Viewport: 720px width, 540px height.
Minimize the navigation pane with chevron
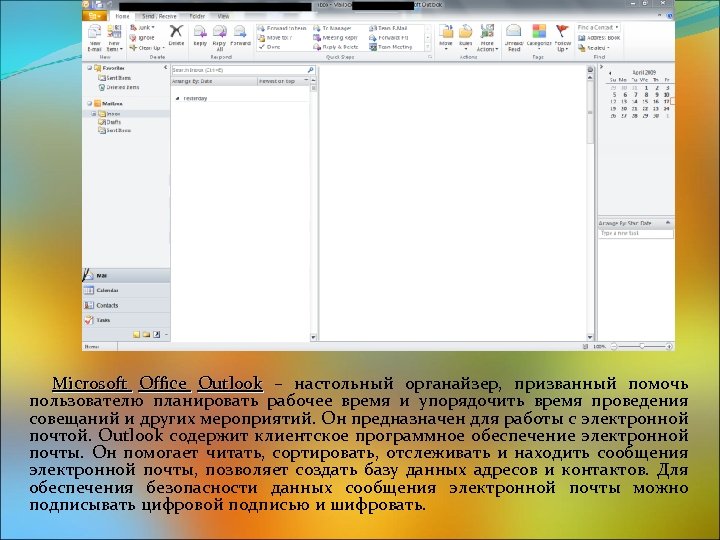point(166,68)
